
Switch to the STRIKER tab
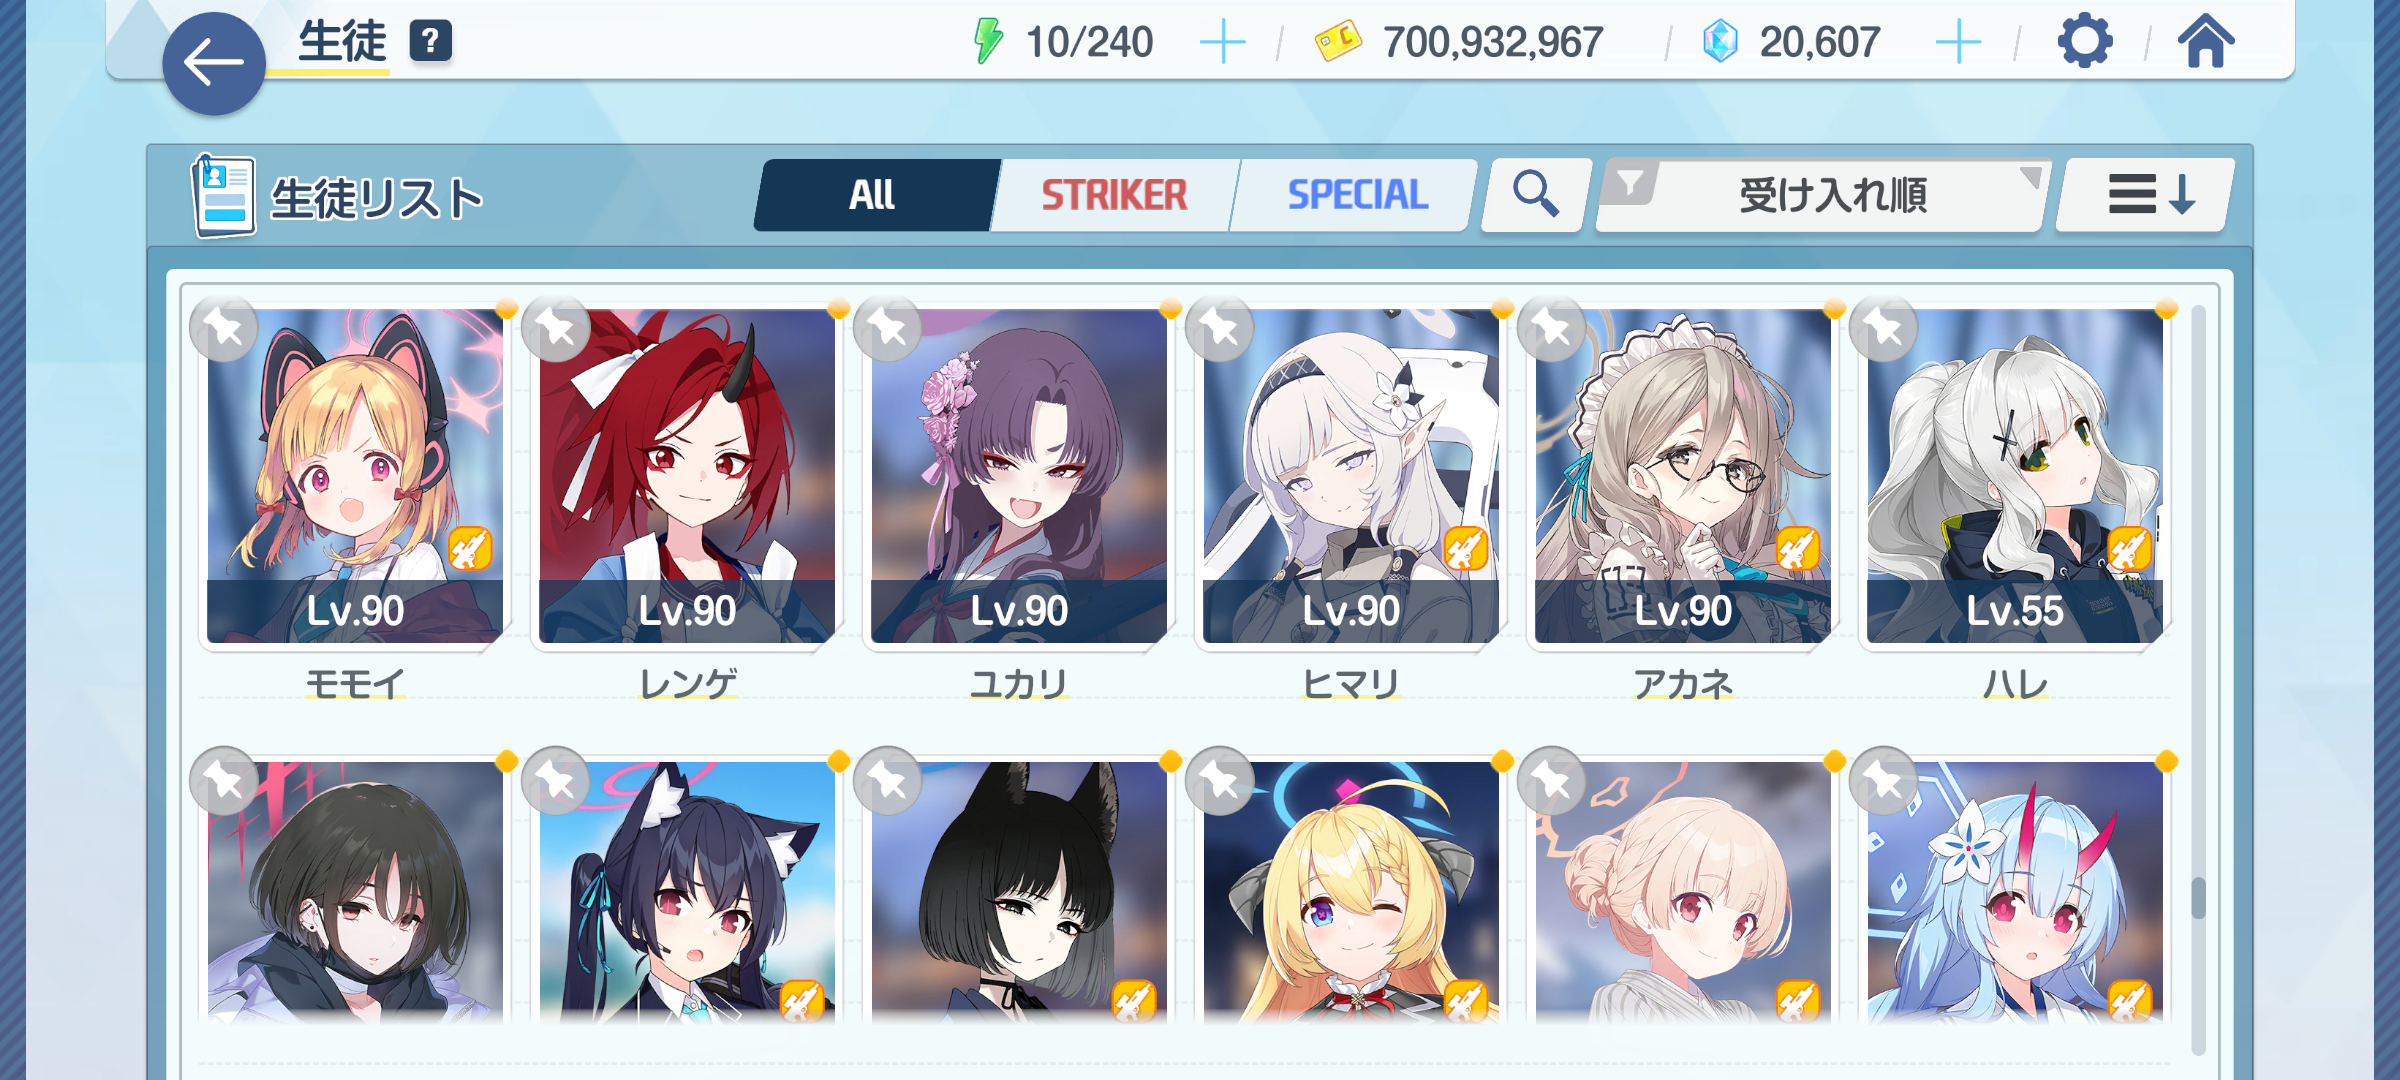pos(1114,195)
